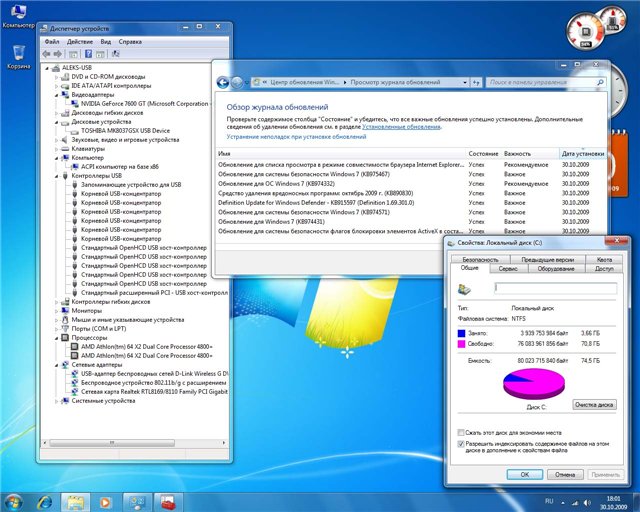The width and height of the screenshot is (640, 512).
Task: Click OK in disk properties dialog
Action: pos(524,474)
